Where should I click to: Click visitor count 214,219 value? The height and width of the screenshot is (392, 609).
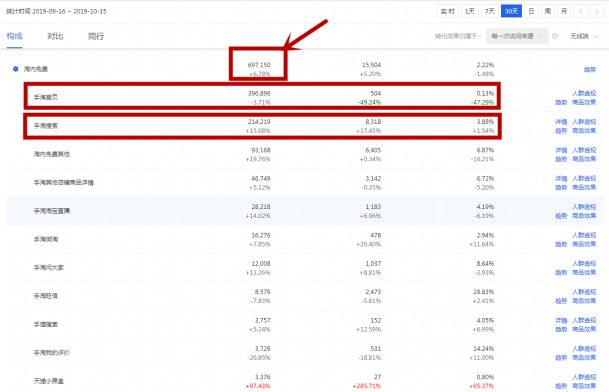259,122
